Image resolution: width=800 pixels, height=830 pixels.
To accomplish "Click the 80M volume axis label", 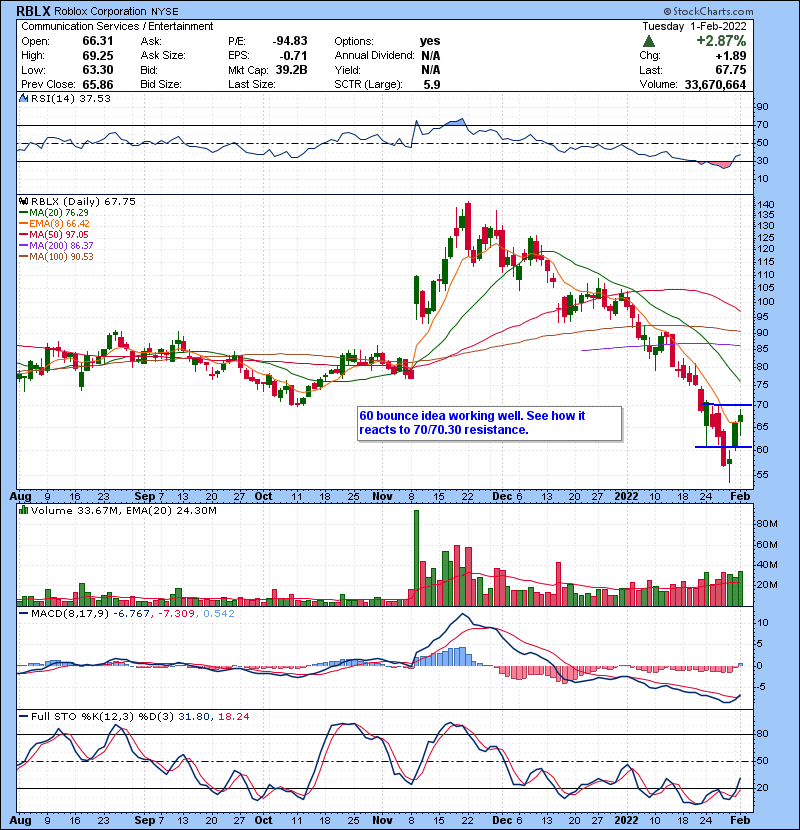I will pyautogui.click(x=767, y=524).
